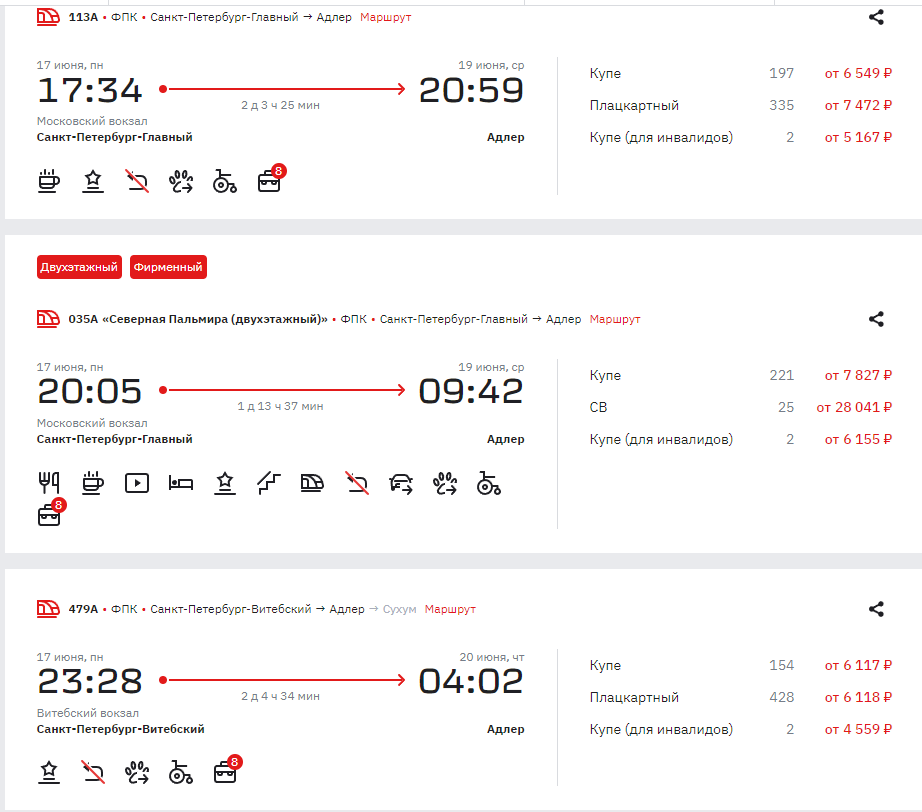922x812 pixels.
Task: Click the bed linen icon on train 035A
Action: coord(181,483)
